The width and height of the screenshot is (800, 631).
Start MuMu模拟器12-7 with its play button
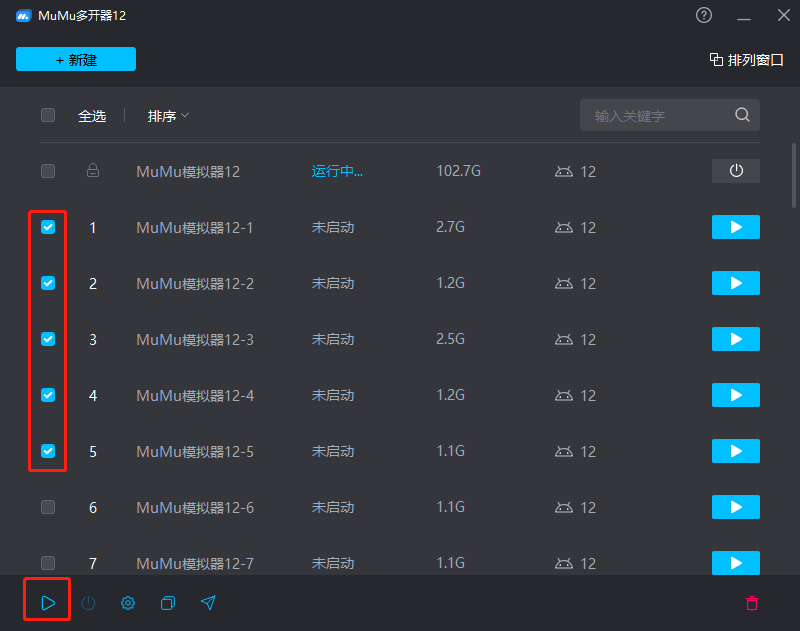[736, 563]
